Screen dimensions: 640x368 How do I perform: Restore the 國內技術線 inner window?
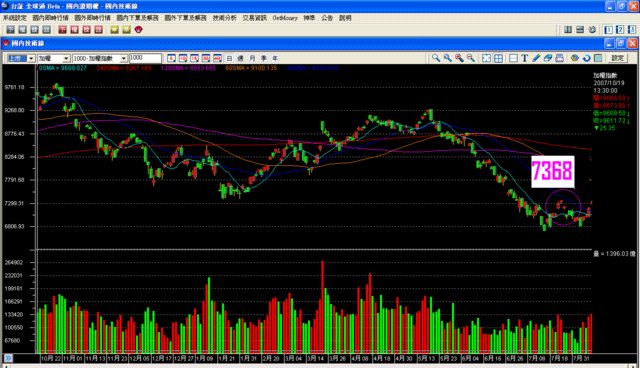[620, 43]
